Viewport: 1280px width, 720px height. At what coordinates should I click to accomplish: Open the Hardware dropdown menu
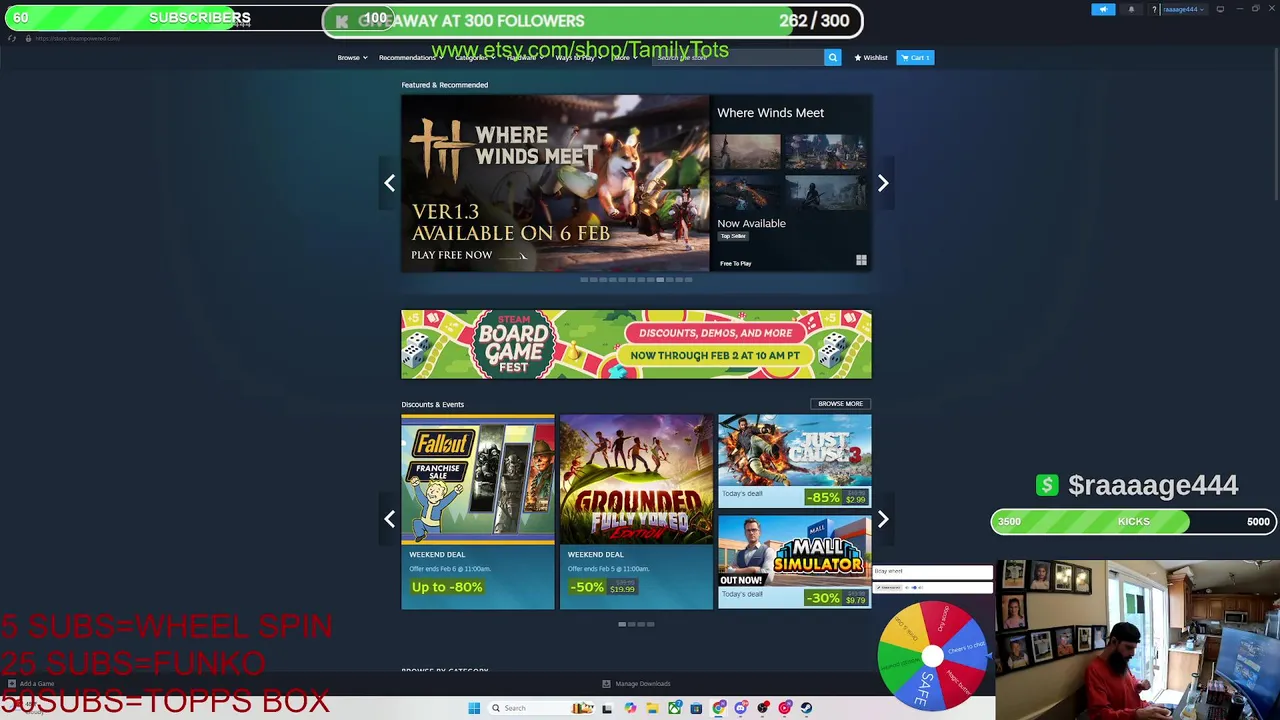tap(524, 58)
